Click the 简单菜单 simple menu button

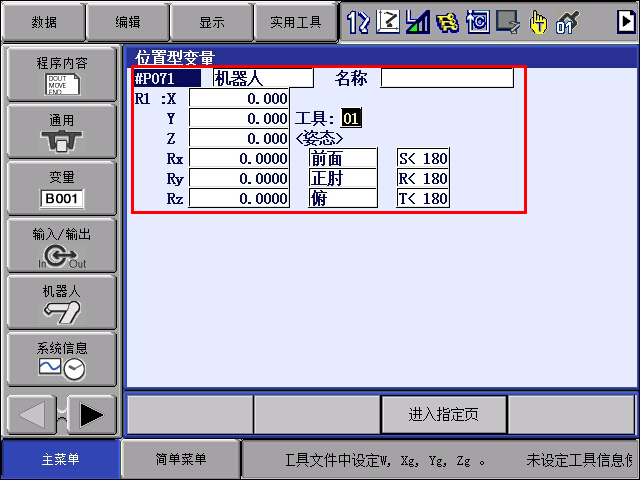[181, 459]
